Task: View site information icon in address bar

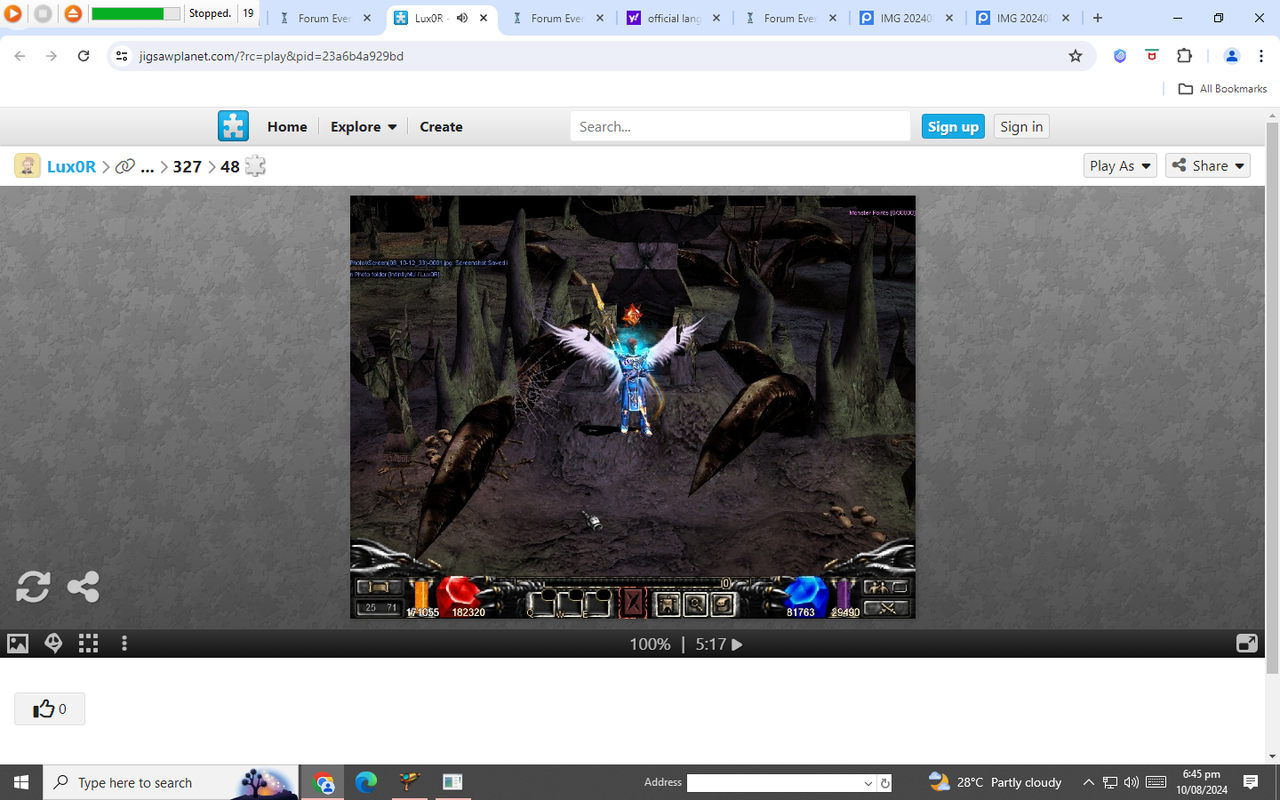Action: pyautogui.click(x=122, y=56)
